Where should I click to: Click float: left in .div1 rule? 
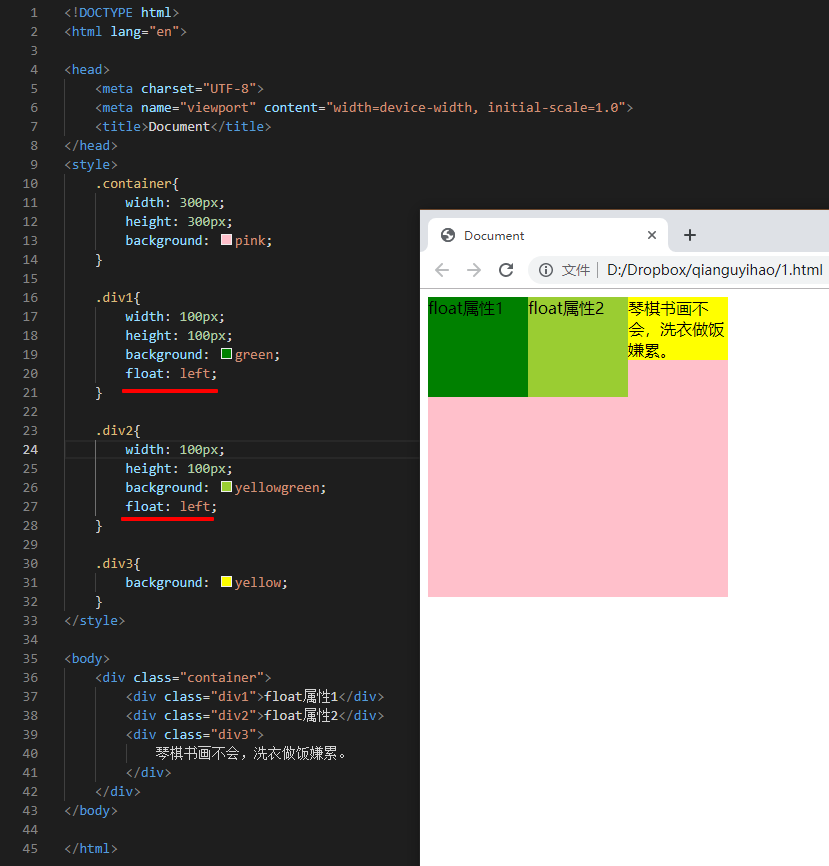(171, 373)
